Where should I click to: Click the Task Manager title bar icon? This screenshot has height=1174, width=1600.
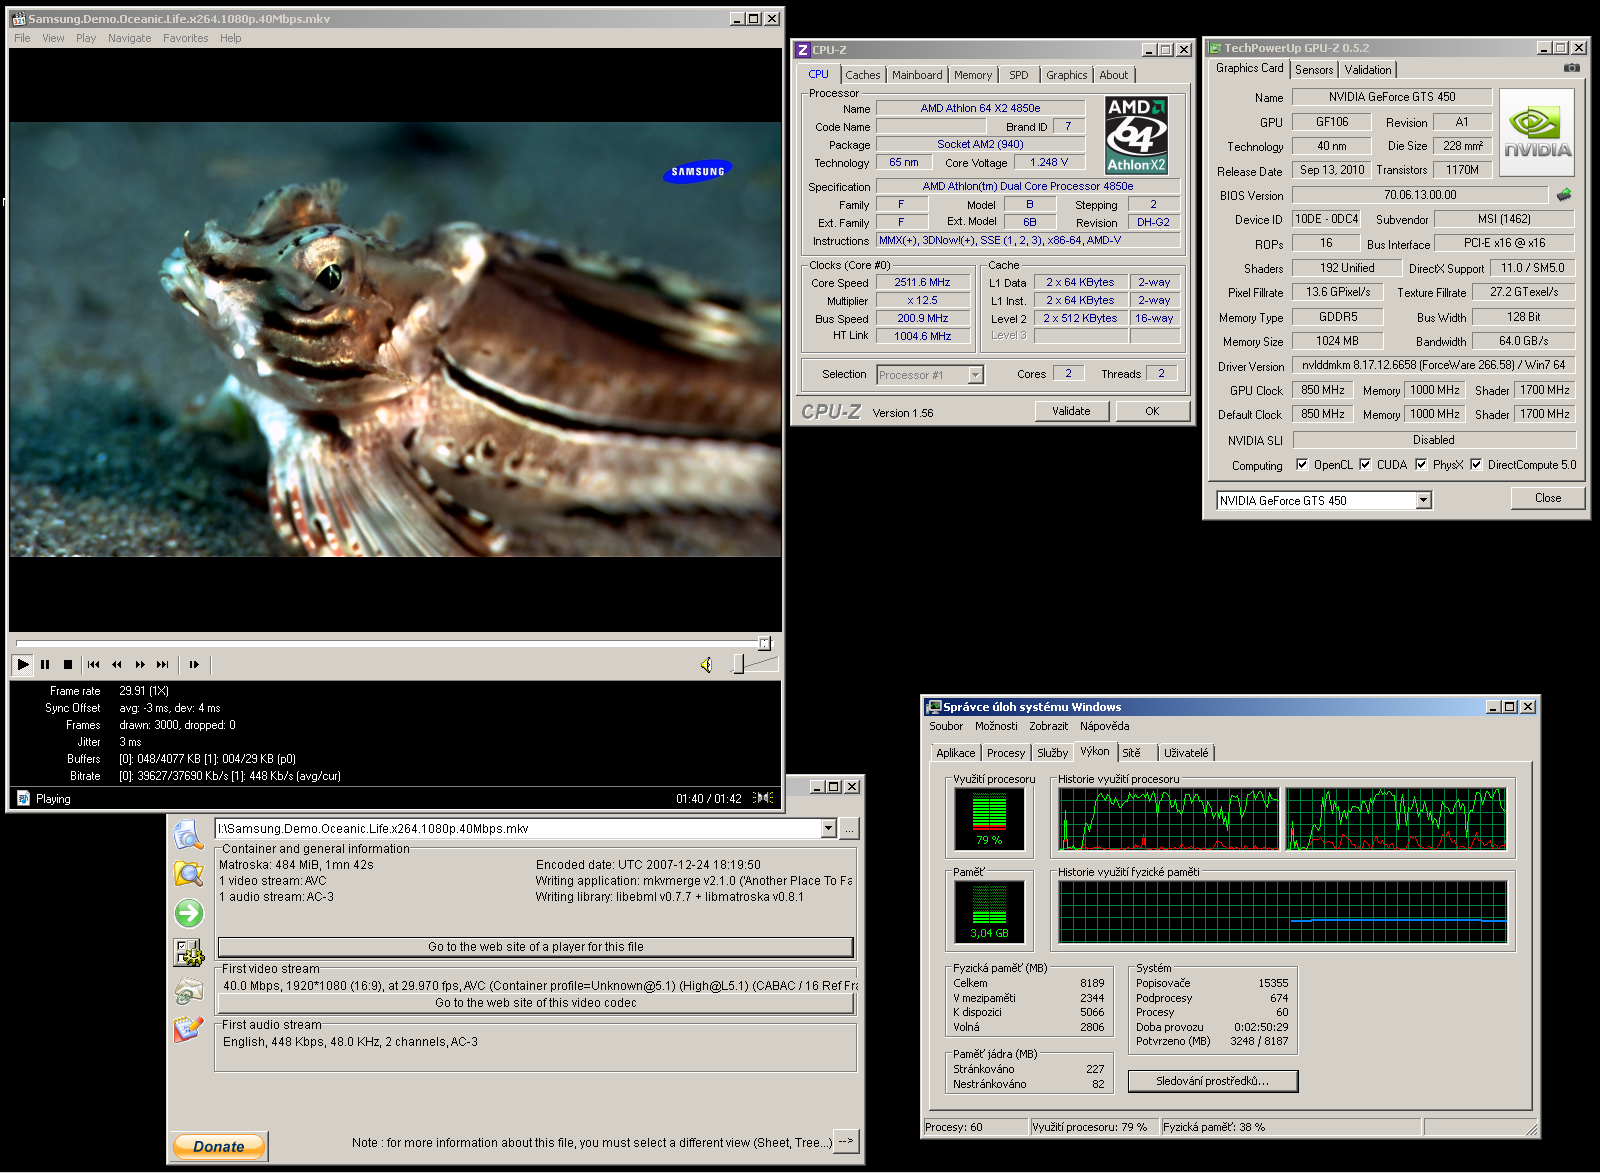[x=934, y=707]
